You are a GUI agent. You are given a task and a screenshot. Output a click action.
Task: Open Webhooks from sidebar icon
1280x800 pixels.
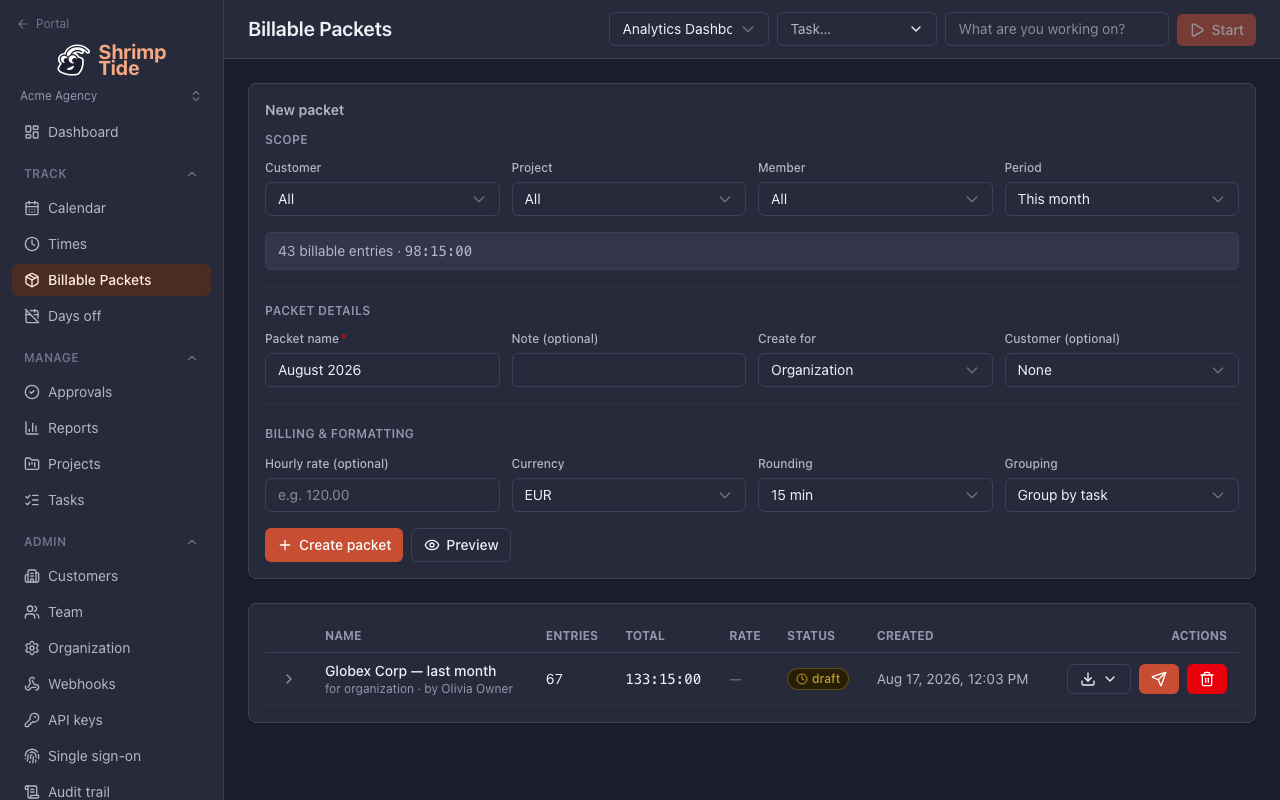(x=31, y=684)
